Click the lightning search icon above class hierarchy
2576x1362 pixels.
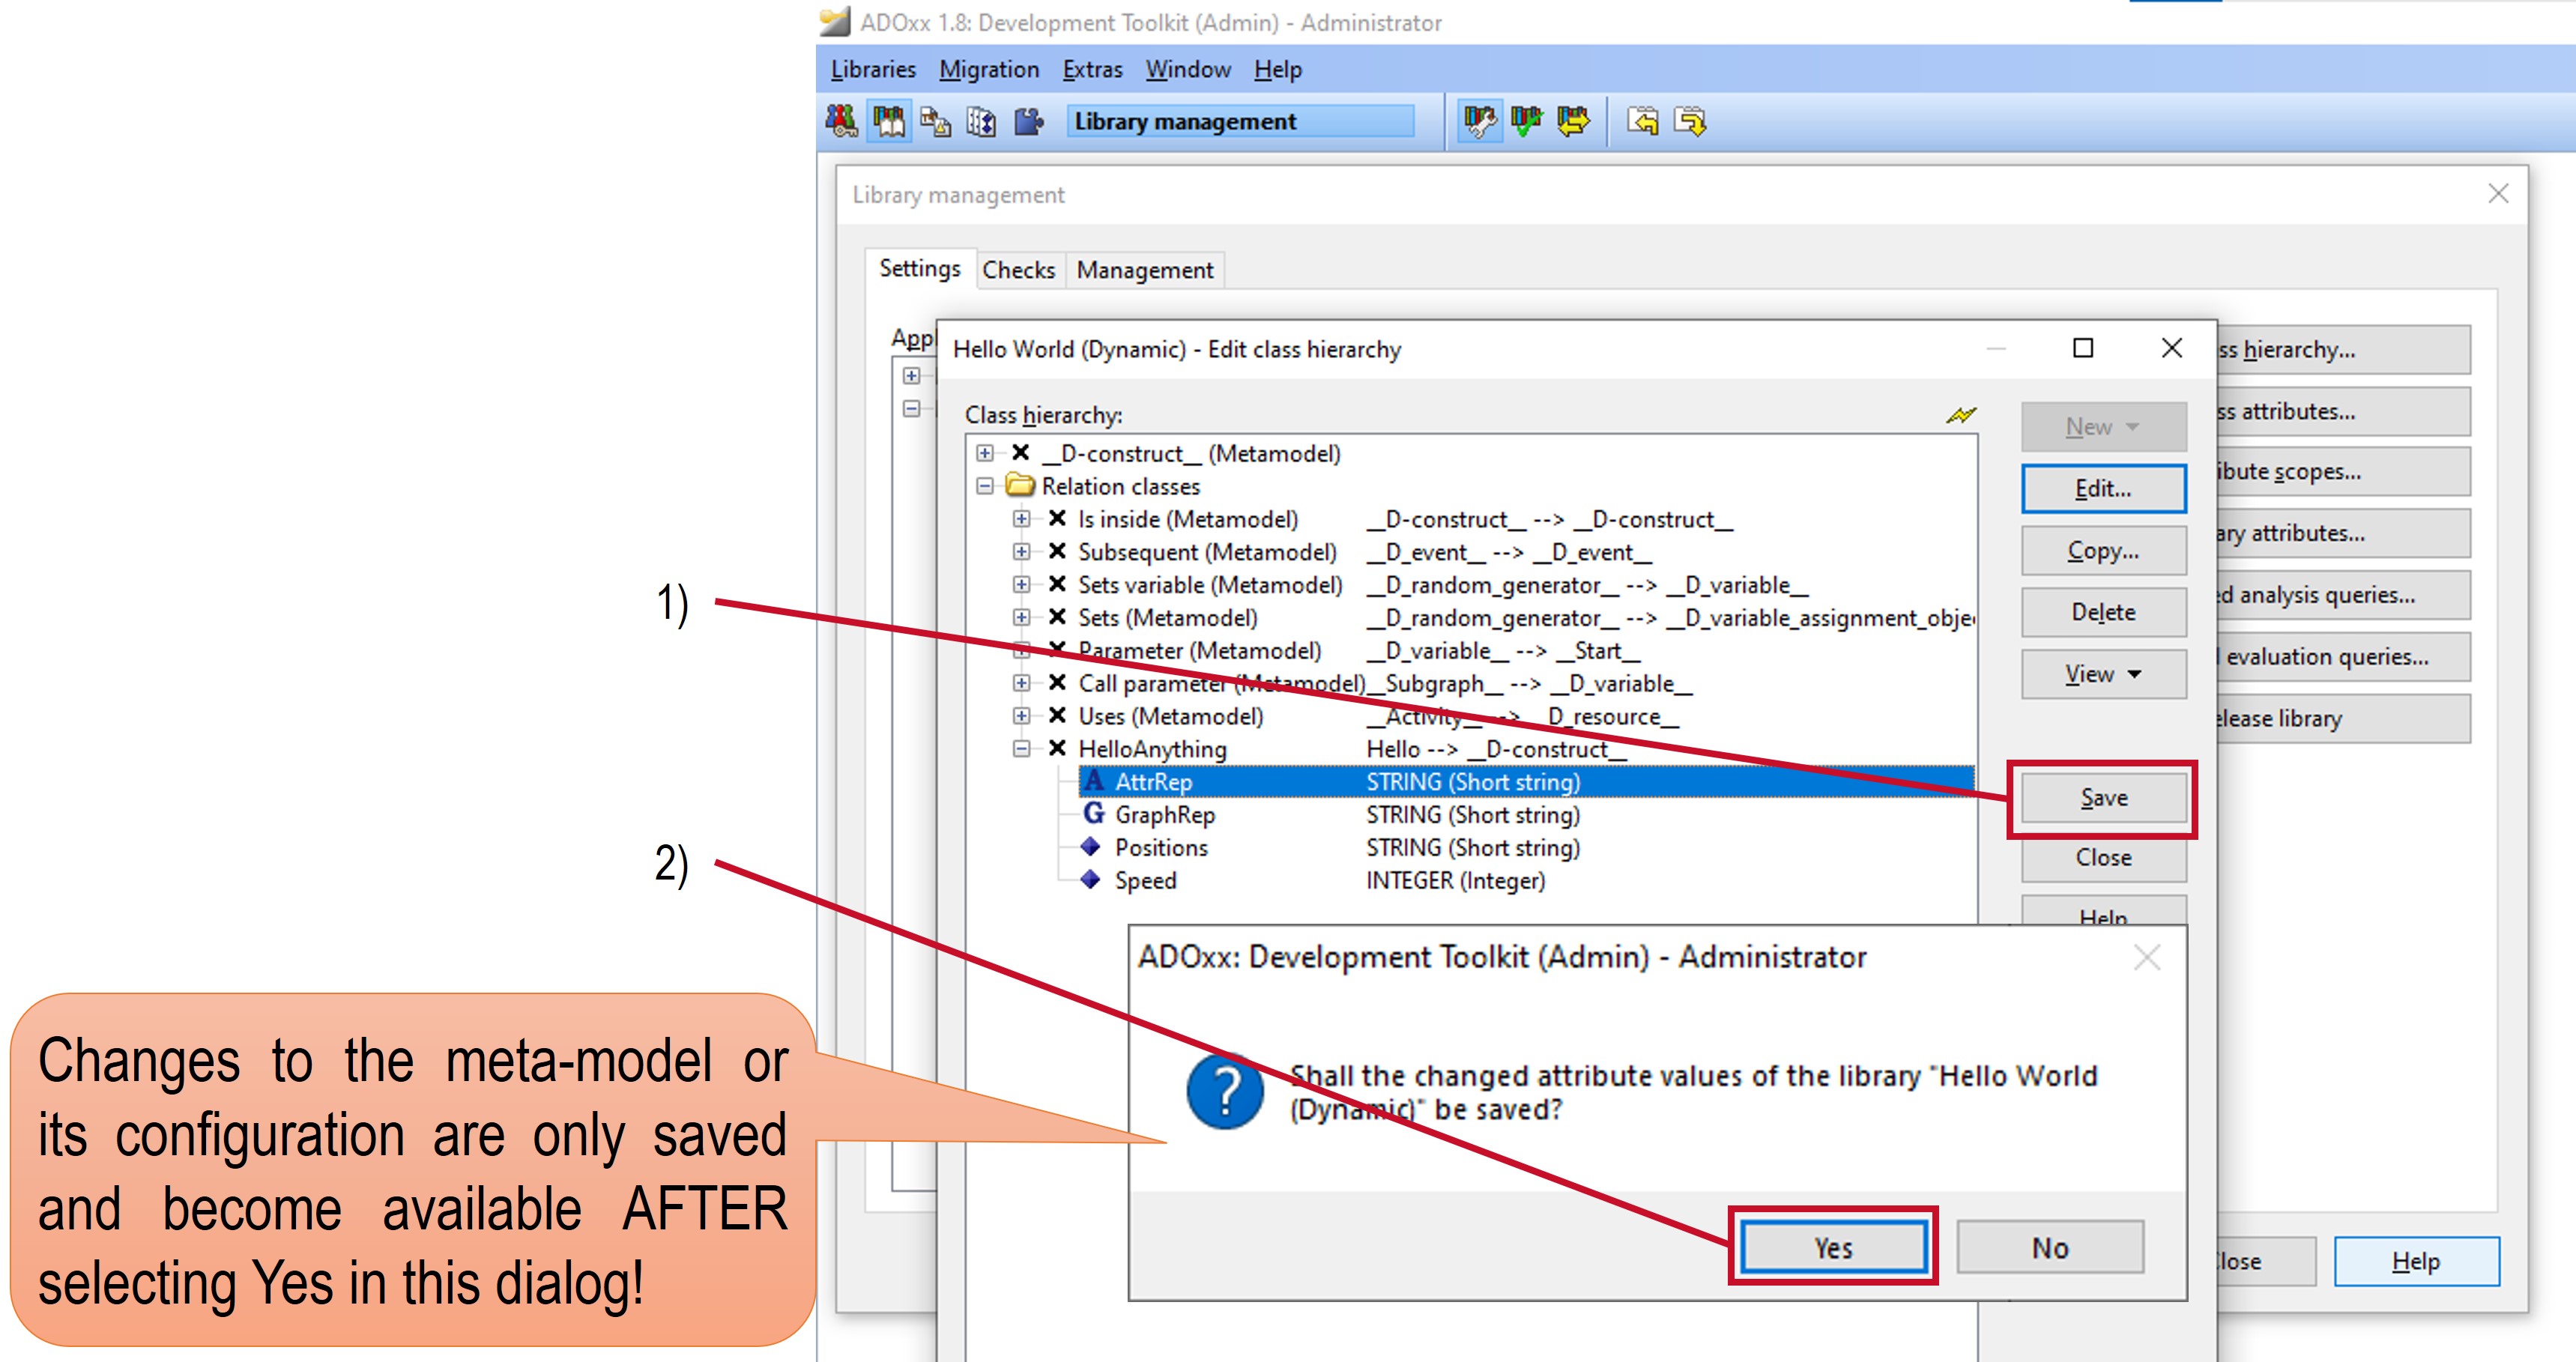point(1961,414)
